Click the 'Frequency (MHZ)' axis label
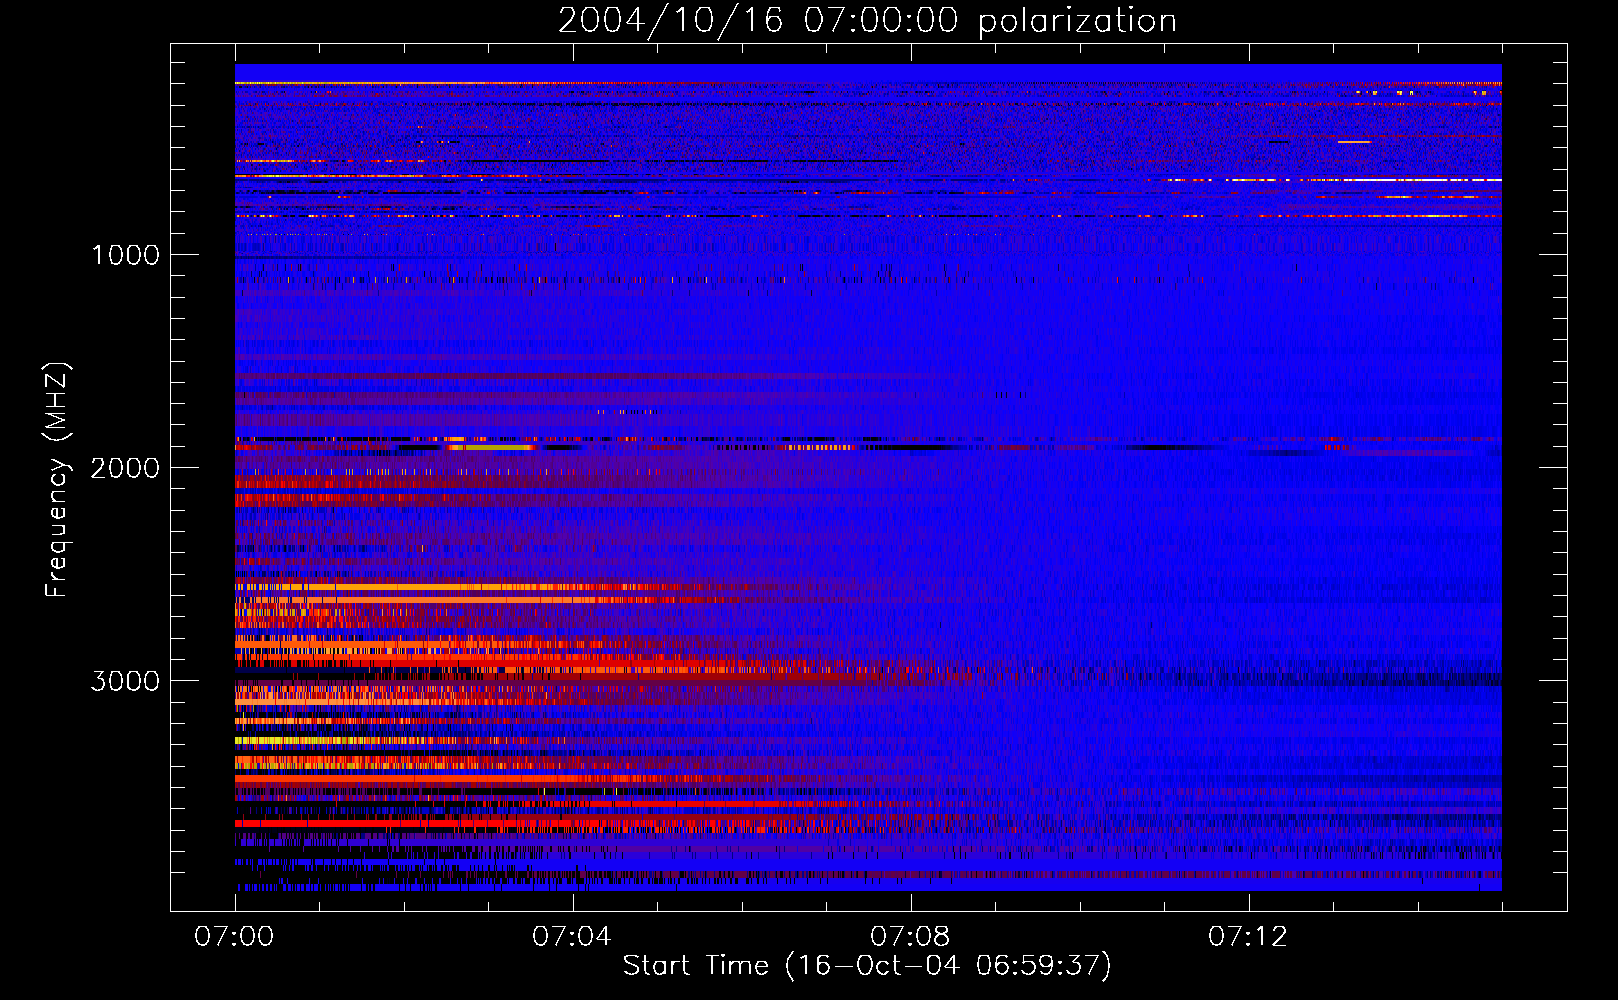 pos(57,480)
